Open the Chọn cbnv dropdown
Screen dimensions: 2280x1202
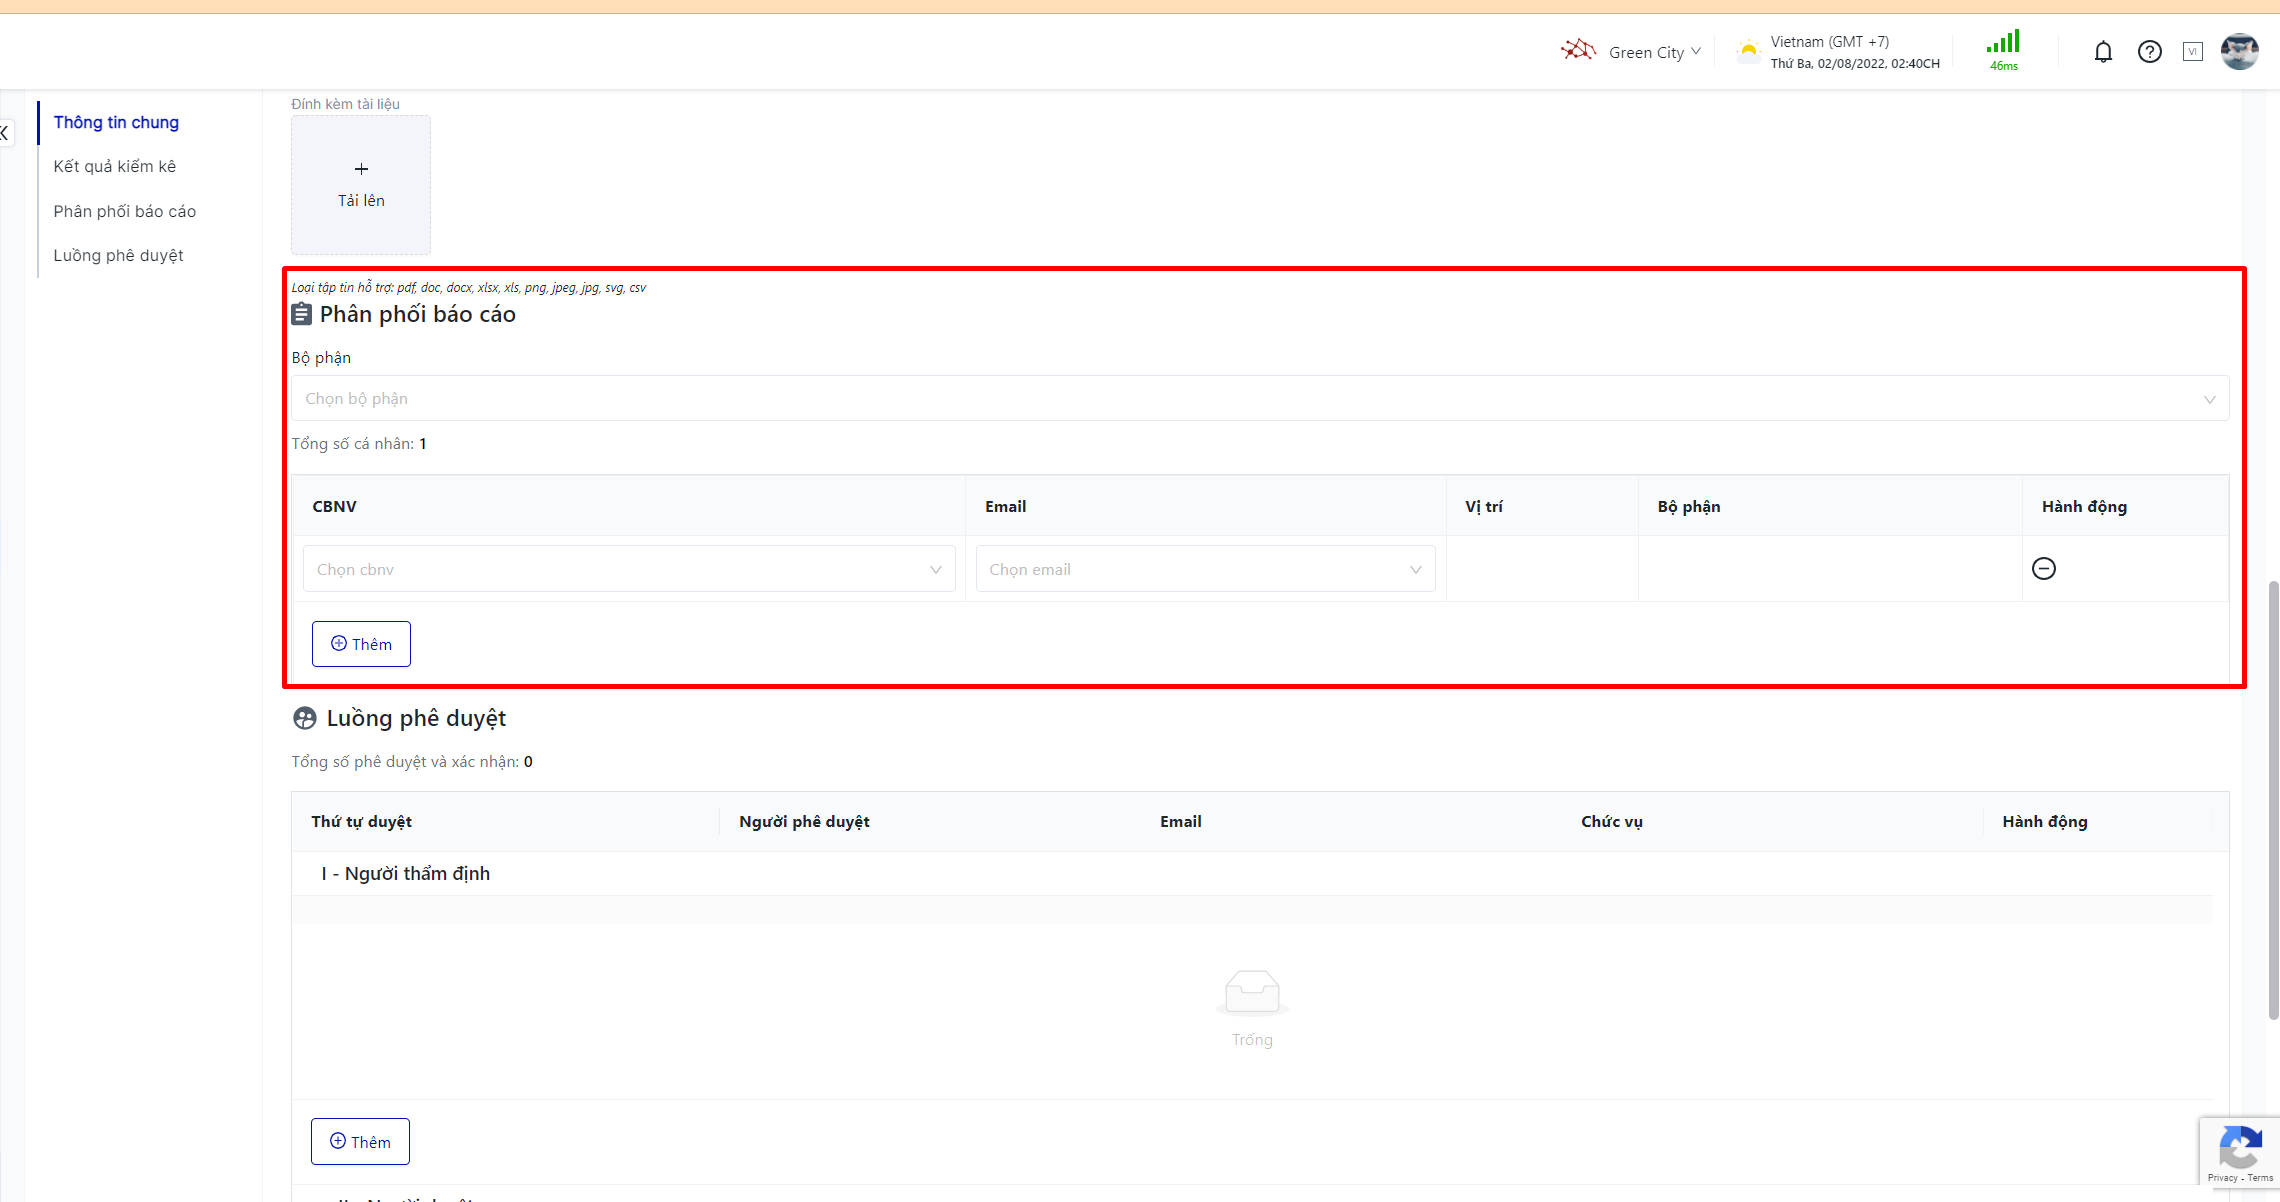(628, 569)
